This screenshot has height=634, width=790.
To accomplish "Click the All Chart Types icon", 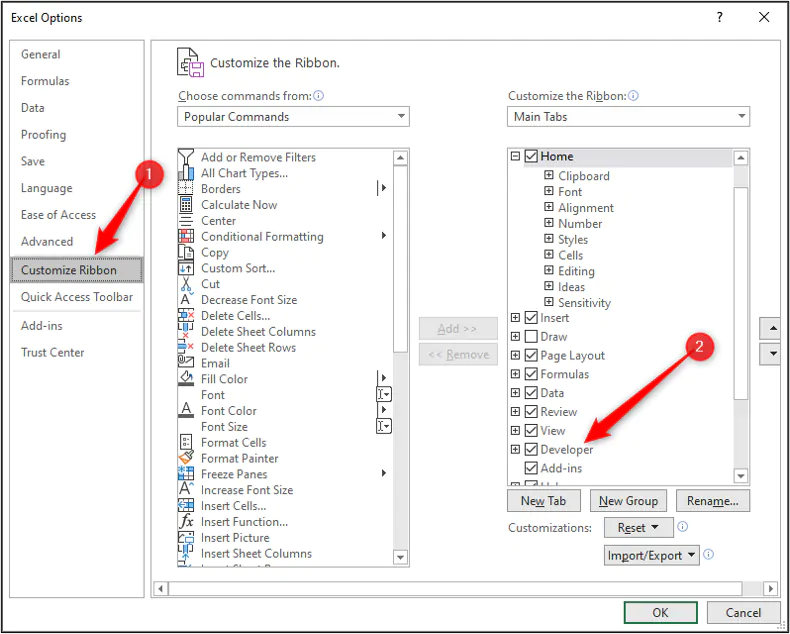I will tap(186, 173).
